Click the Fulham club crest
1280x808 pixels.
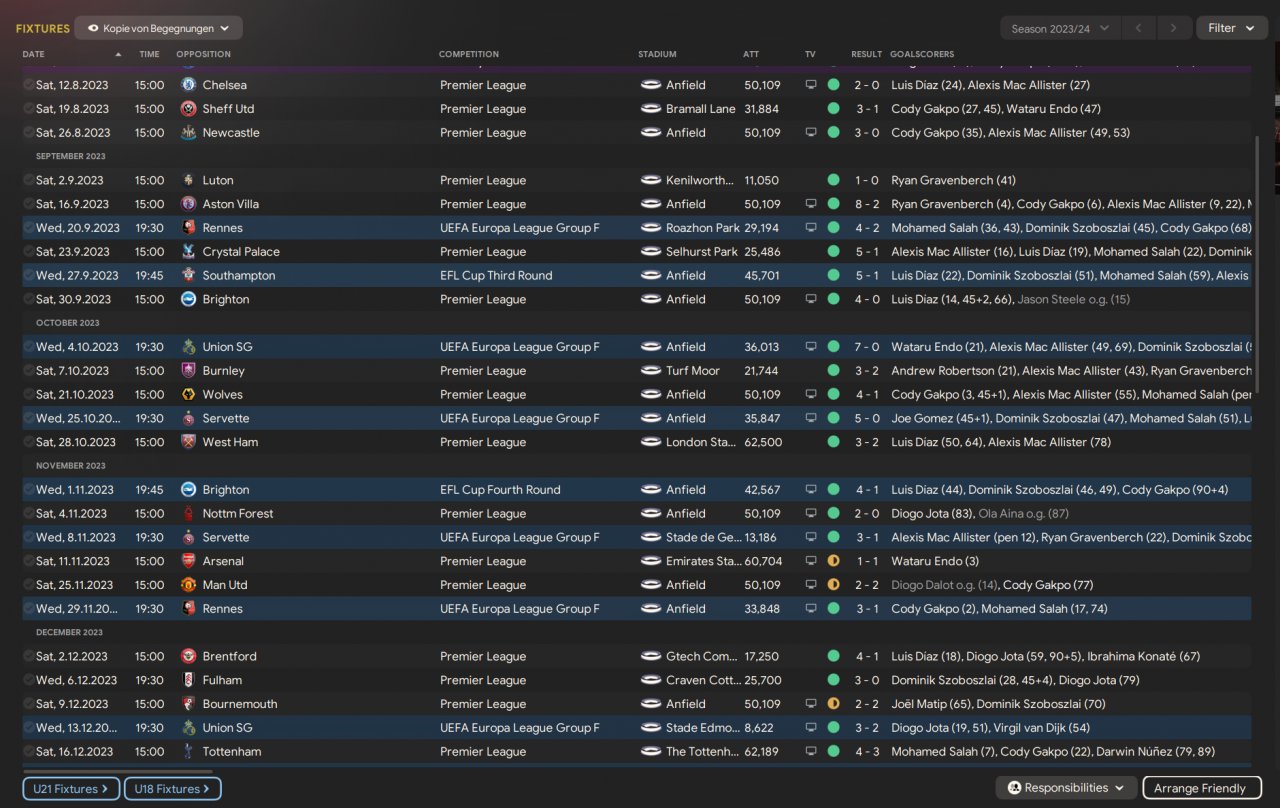click(x=188, y=680)
